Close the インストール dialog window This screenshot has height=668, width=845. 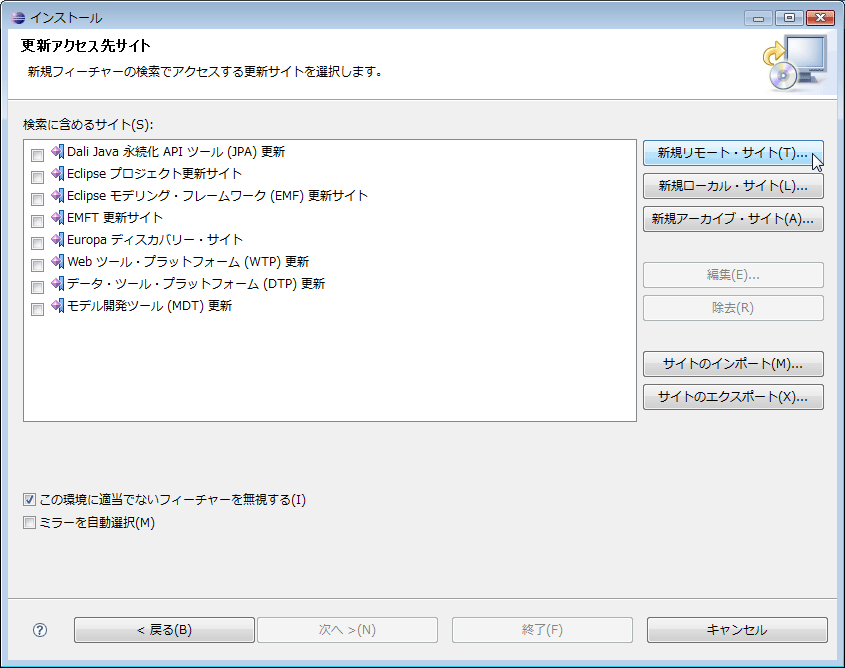(x=820, y=18)
